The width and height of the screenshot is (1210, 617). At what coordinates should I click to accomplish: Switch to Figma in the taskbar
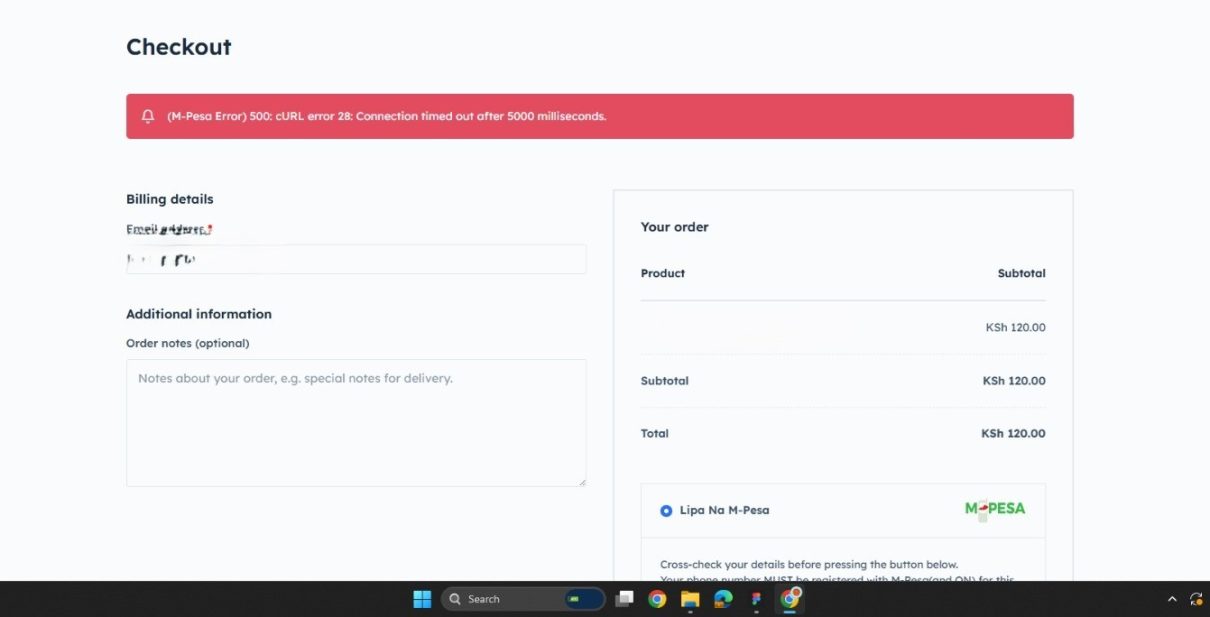(756, 599)
